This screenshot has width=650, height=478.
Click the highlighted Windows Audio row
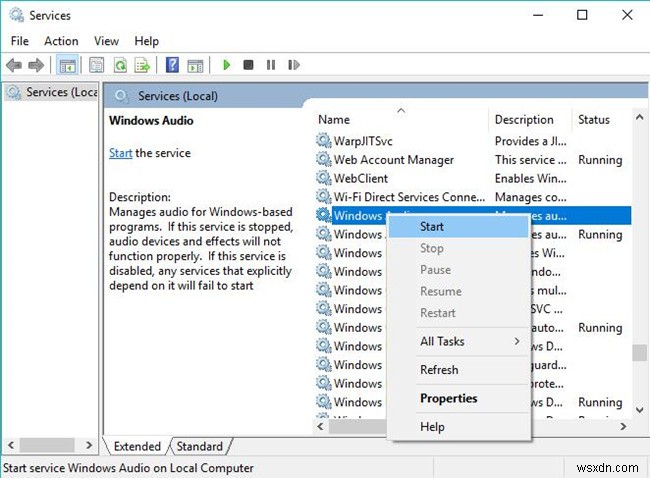pos(473,216)
